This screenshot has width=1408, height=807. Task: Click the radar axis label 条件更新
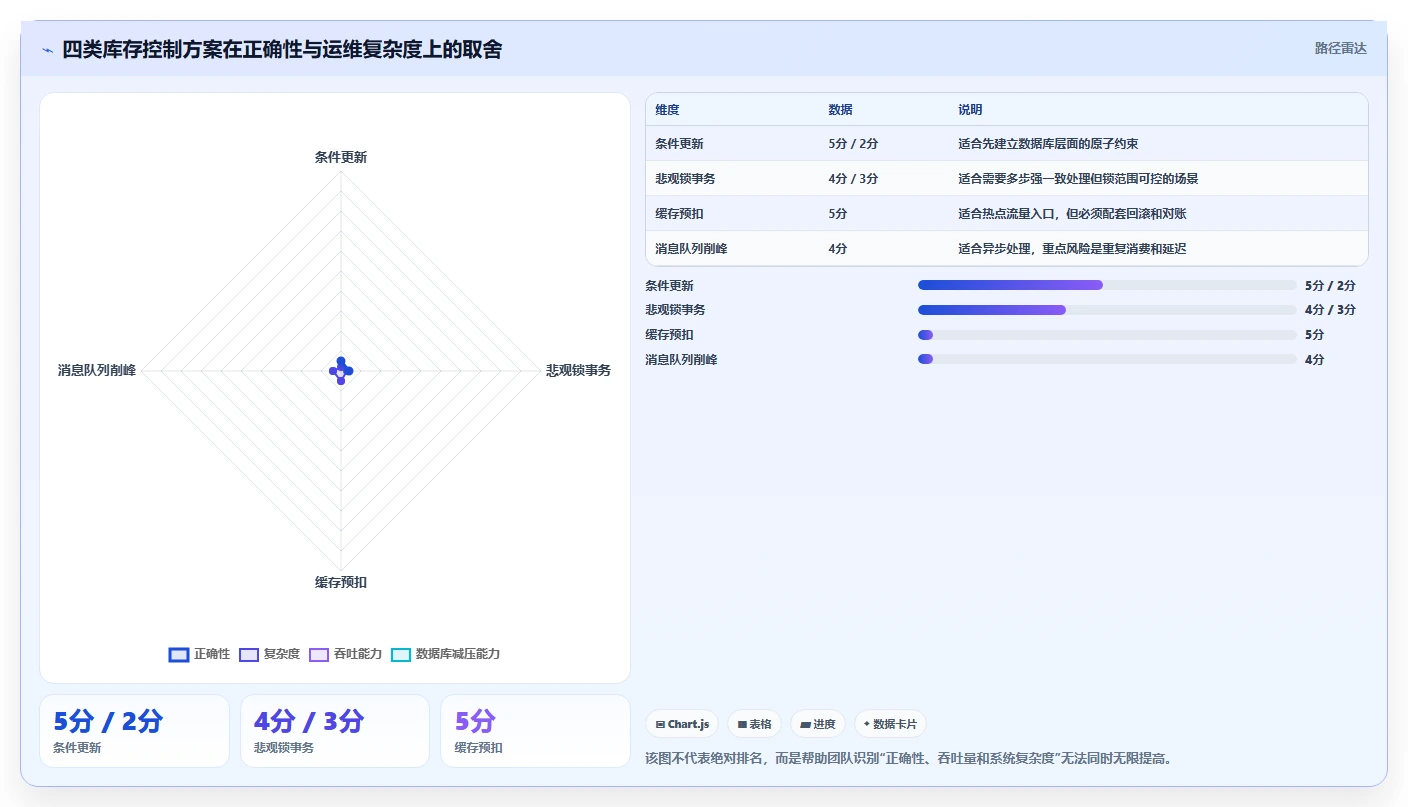coord(341,157)
